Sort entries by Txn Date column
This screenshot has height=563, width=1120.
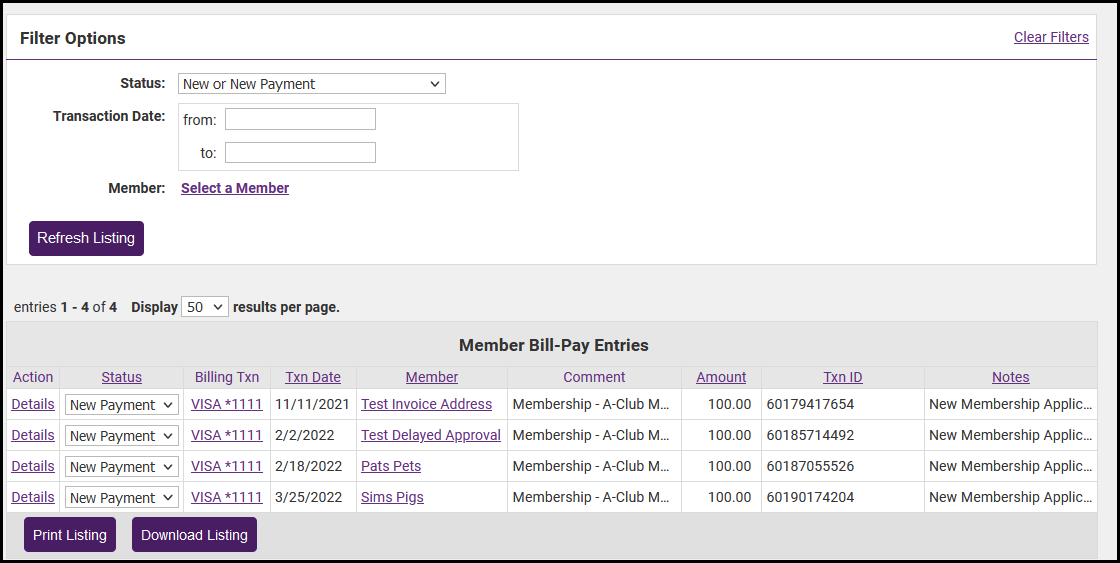(313, 377)
